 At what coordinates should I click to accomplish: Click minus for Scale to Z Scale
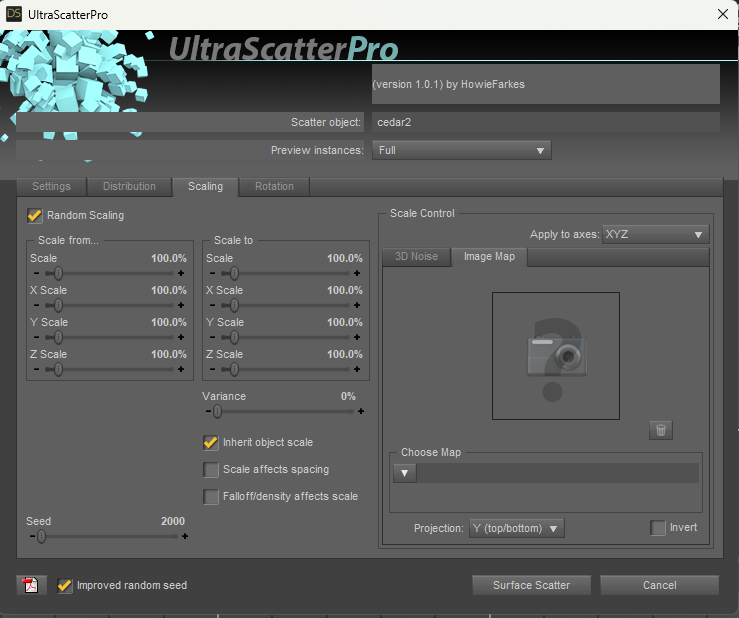point(212,369)
